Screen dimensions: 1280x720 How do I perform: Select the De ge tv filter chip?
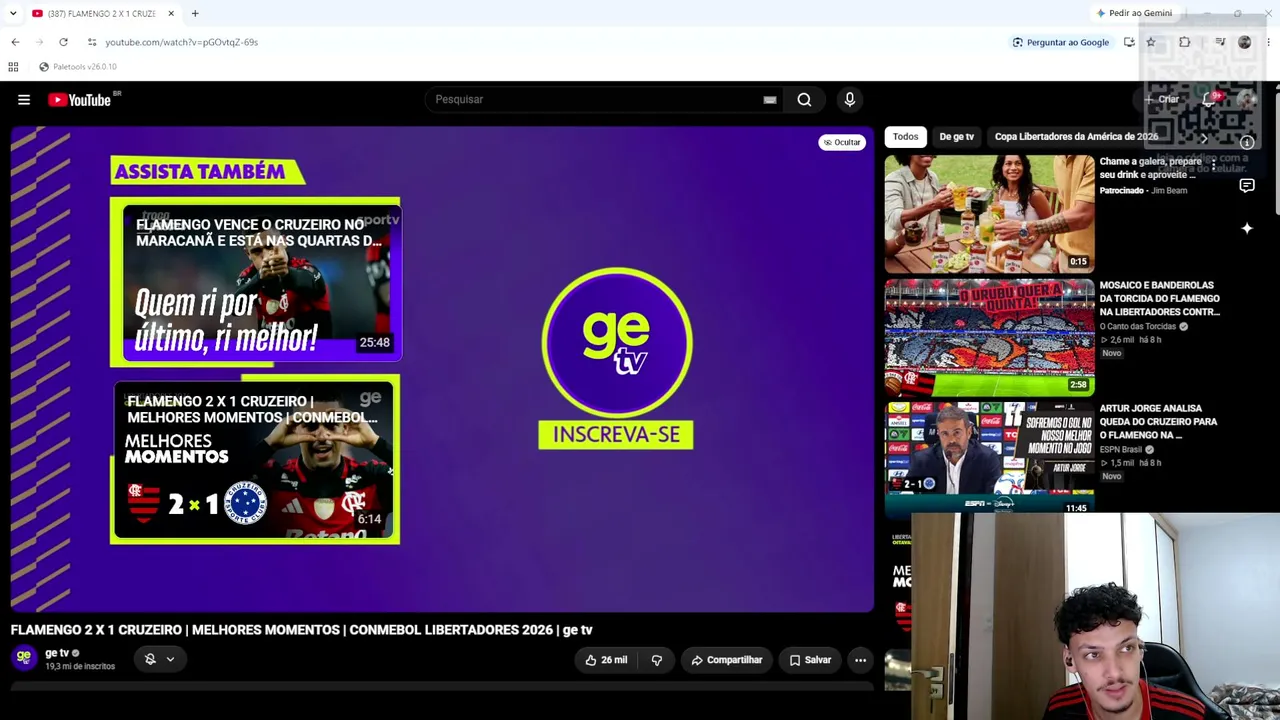(x=956, y=137)
